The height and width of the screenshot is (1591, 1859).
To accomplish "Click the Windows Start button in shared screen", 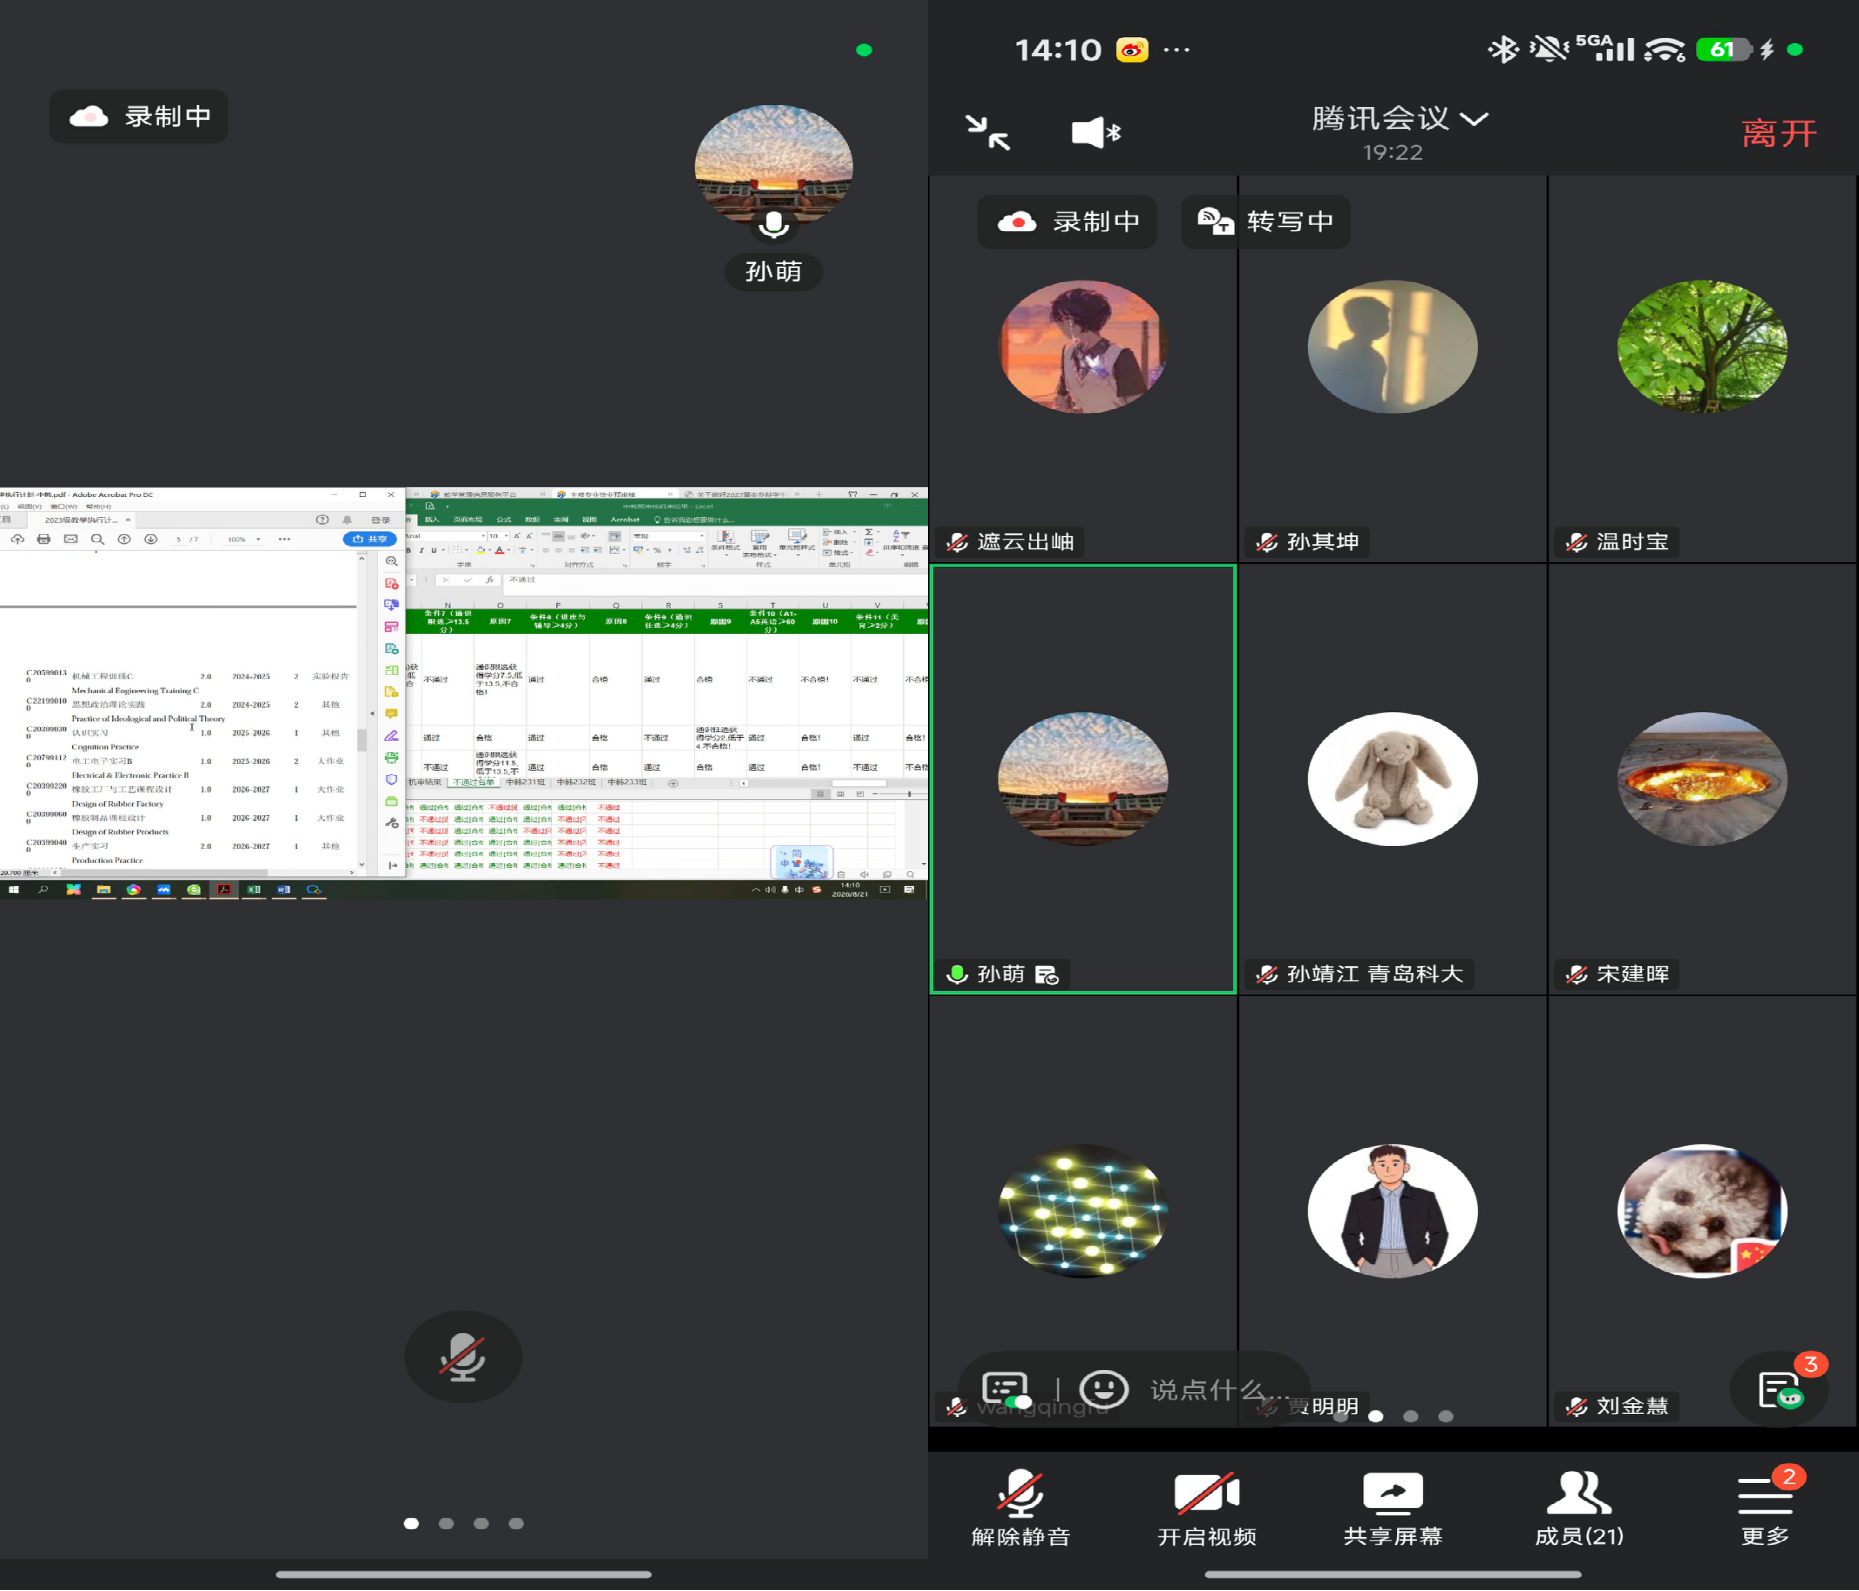I will pyautogui.click(x=14, y=889).
